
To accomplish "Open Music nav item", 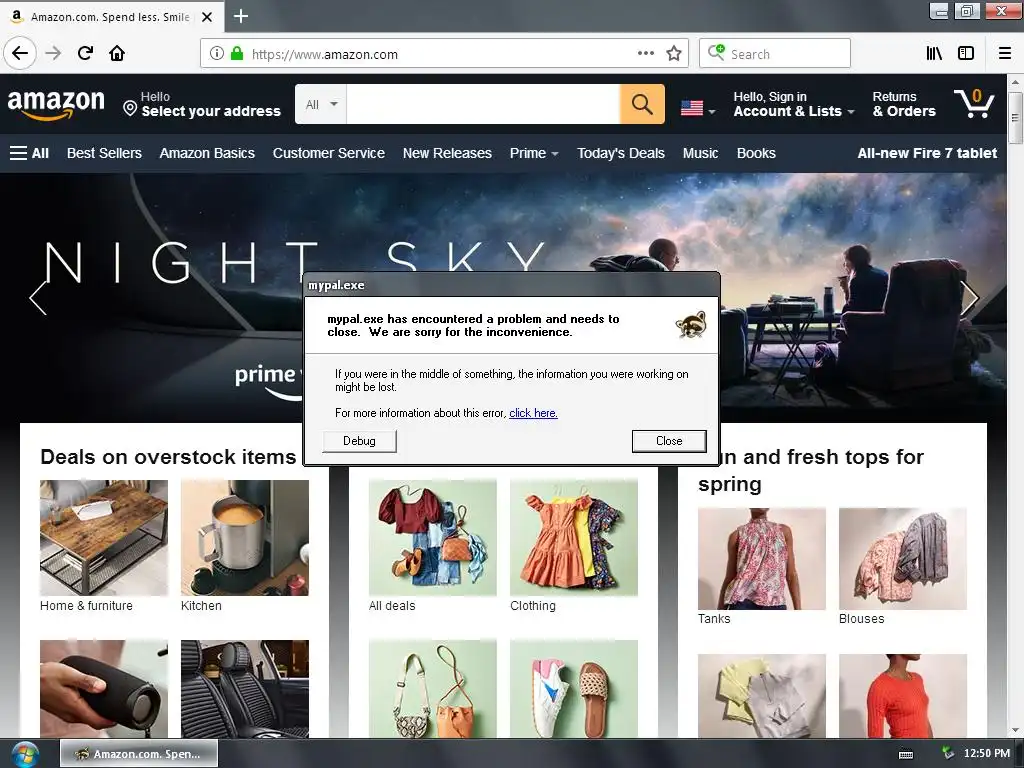I will pos(700,153).
